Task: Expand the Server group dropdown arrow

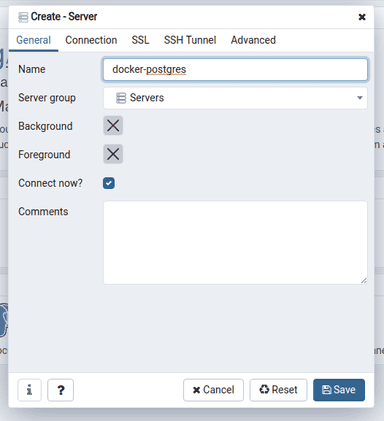Action: click(360, 98)
